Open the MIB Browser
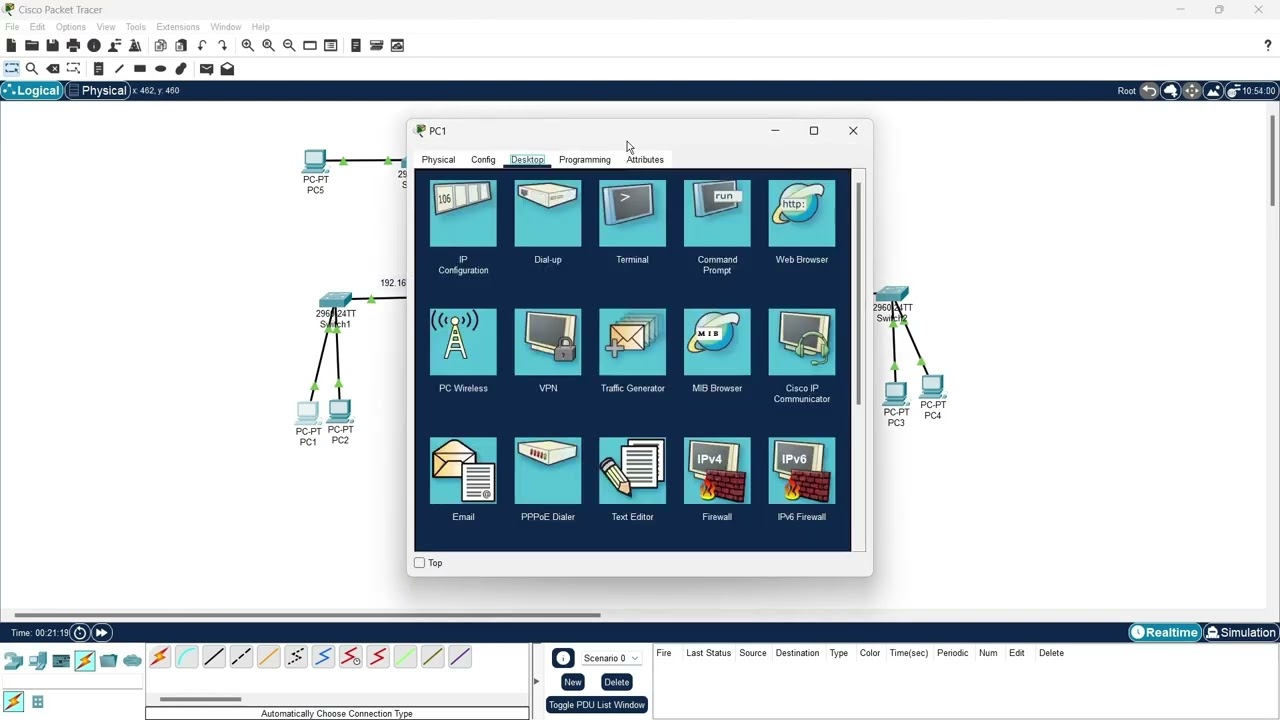This screenshot has height=720, width=1280. tap(717, 342)
